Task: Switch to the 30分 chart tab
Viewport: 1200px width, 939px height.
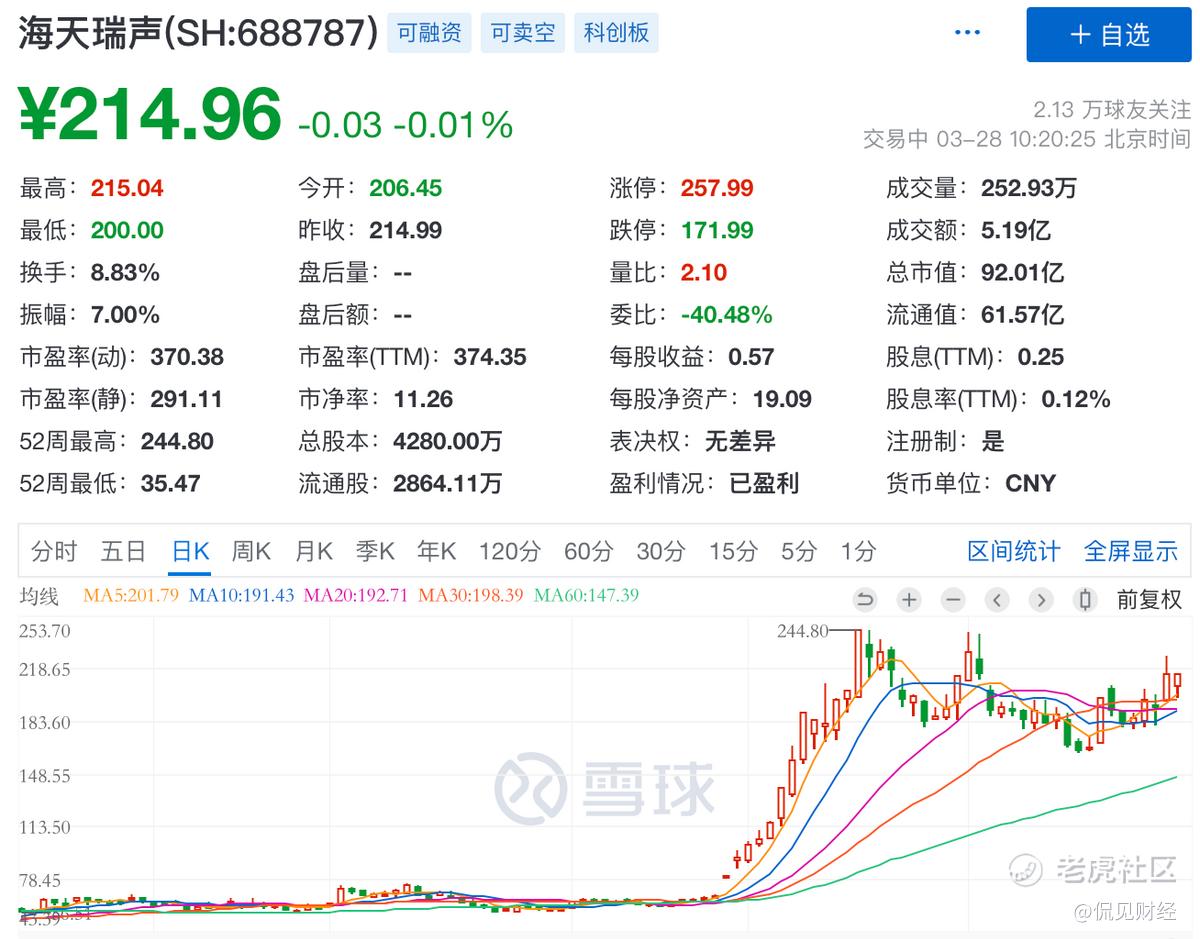Action: click(x=661, y=551)
